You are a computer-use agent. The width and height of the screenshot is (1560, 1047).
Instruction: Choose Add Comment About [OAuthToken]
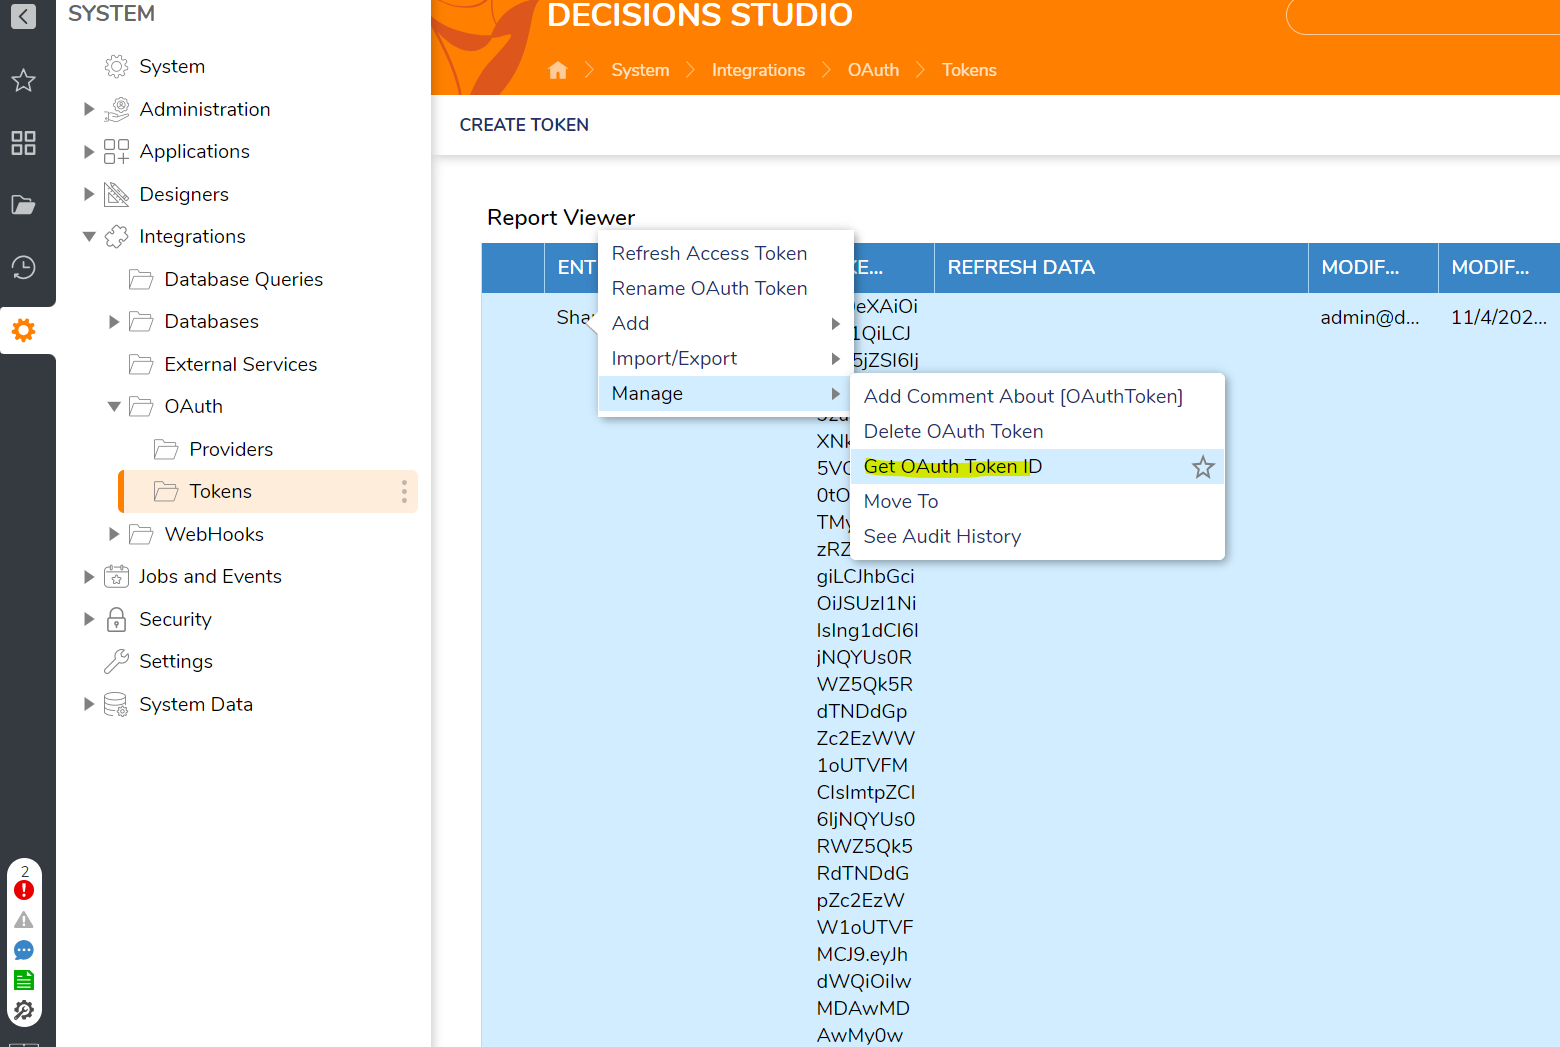click(1037, 396)
